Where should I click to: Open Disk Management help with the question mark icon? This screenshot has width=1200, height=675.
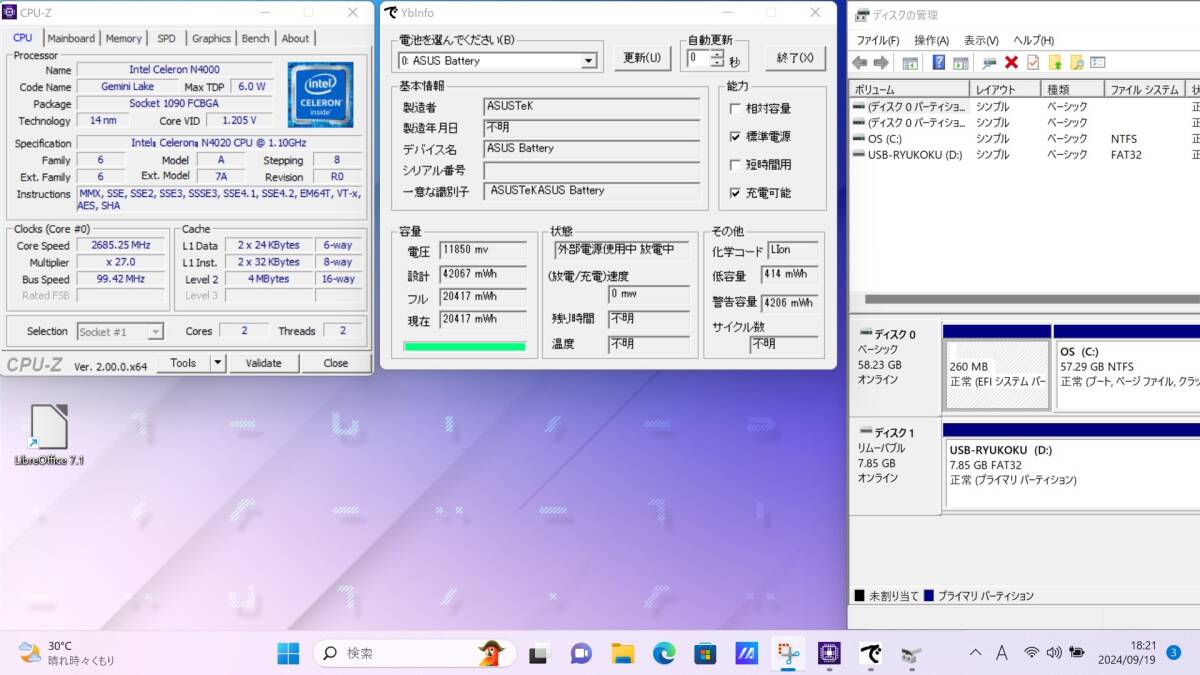[x=938, y=62]
